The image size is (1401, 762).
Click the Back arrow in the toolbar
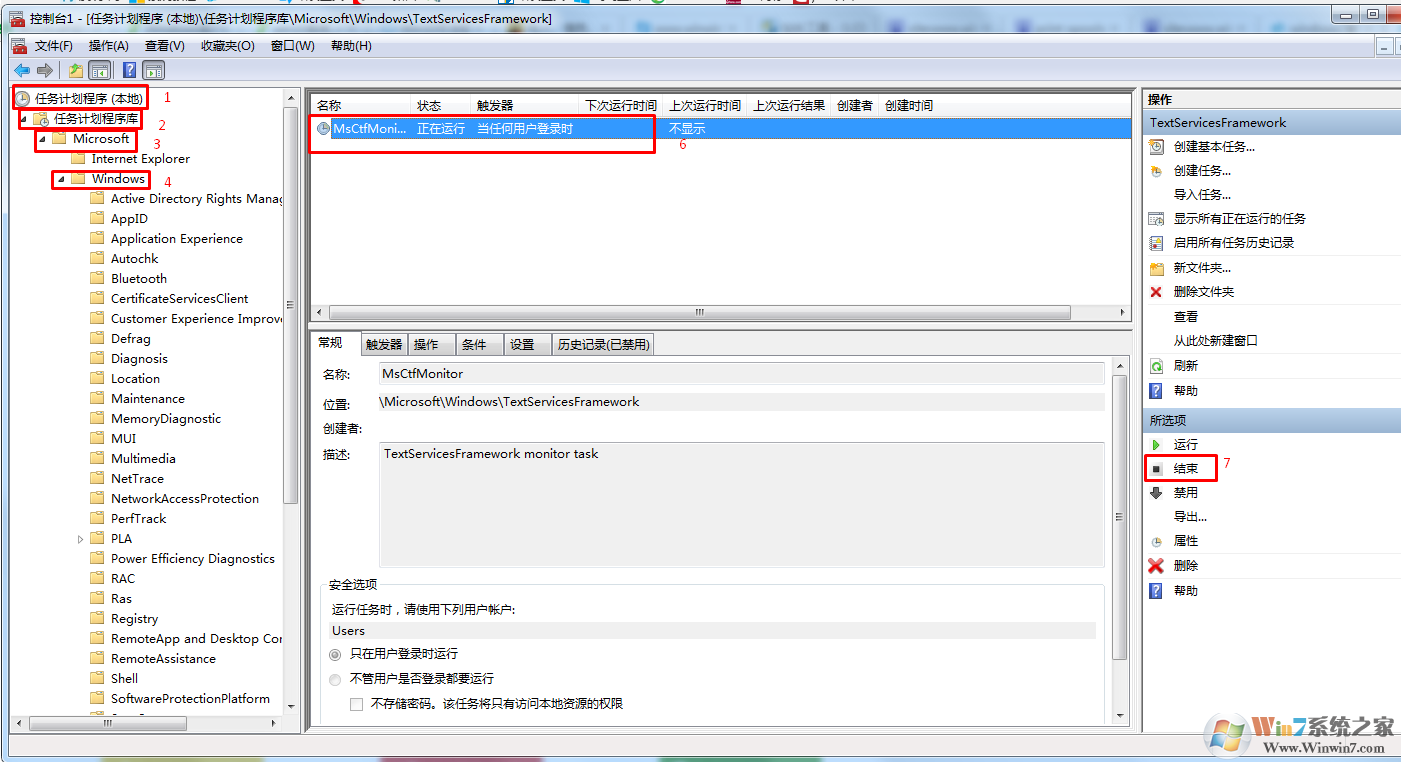click(x=21, y=70)
